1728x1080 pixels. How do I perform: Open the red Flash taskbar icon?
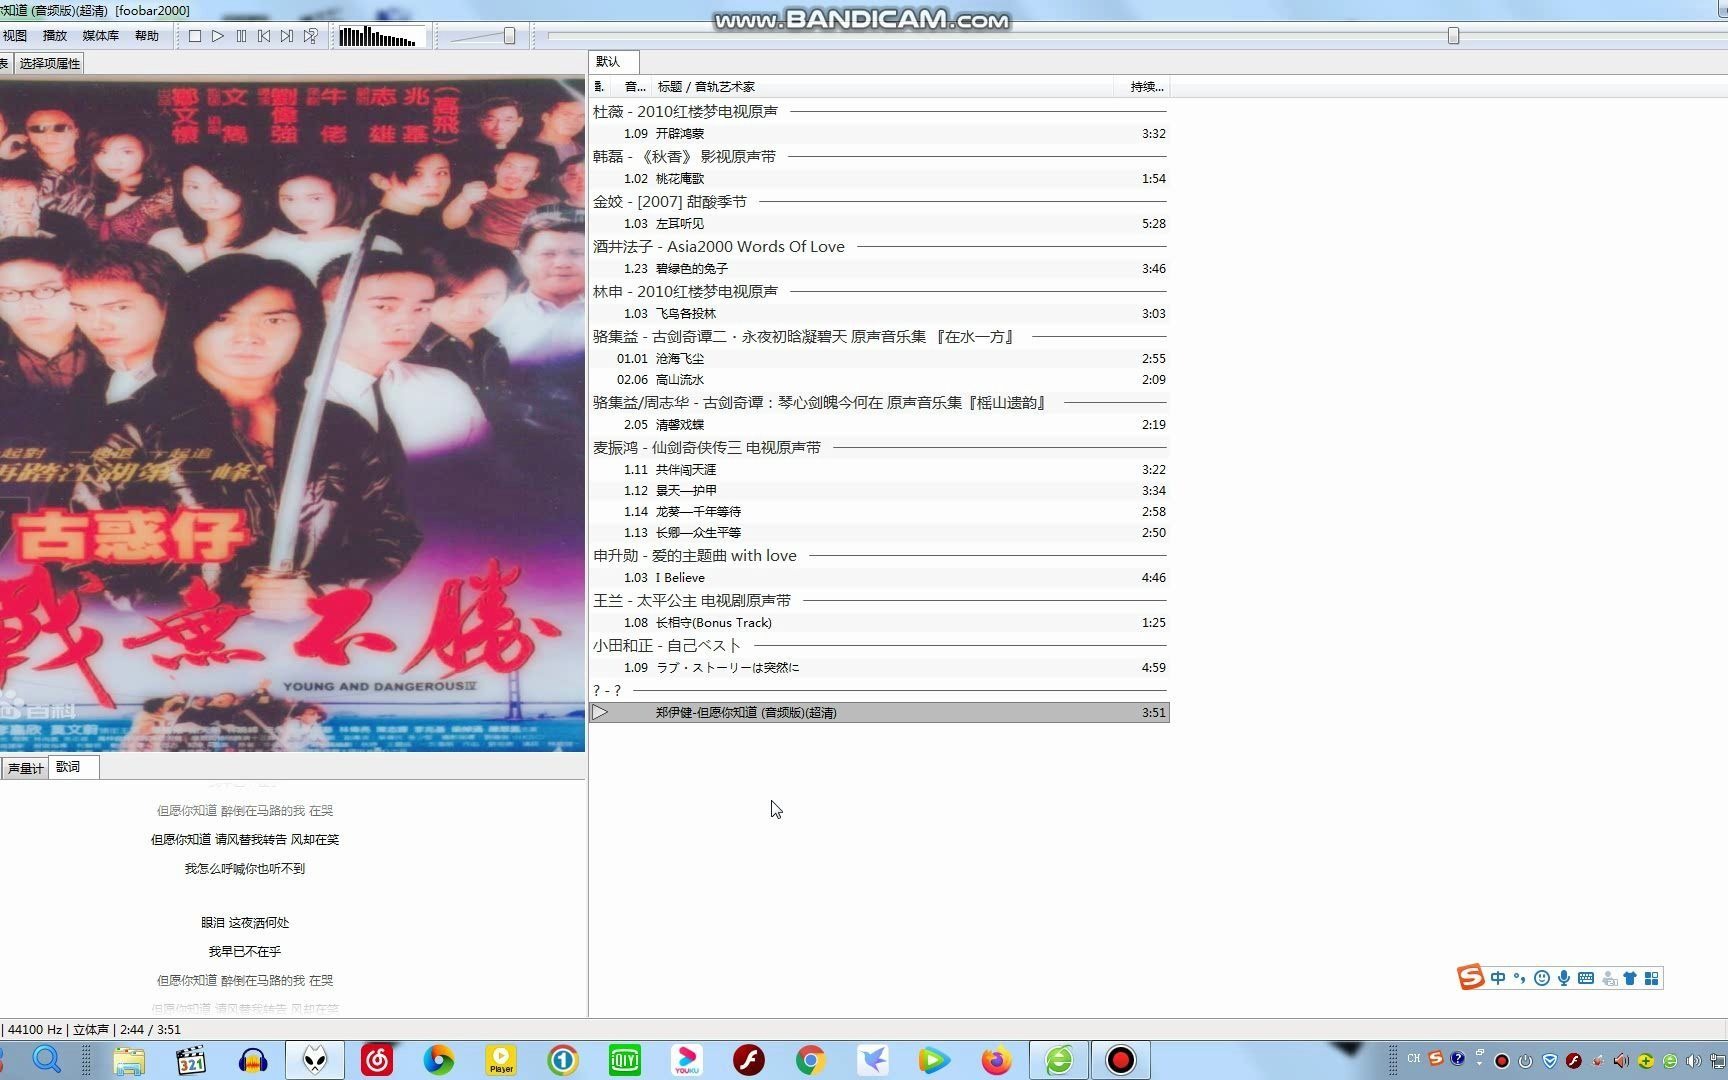point(749,1060)
